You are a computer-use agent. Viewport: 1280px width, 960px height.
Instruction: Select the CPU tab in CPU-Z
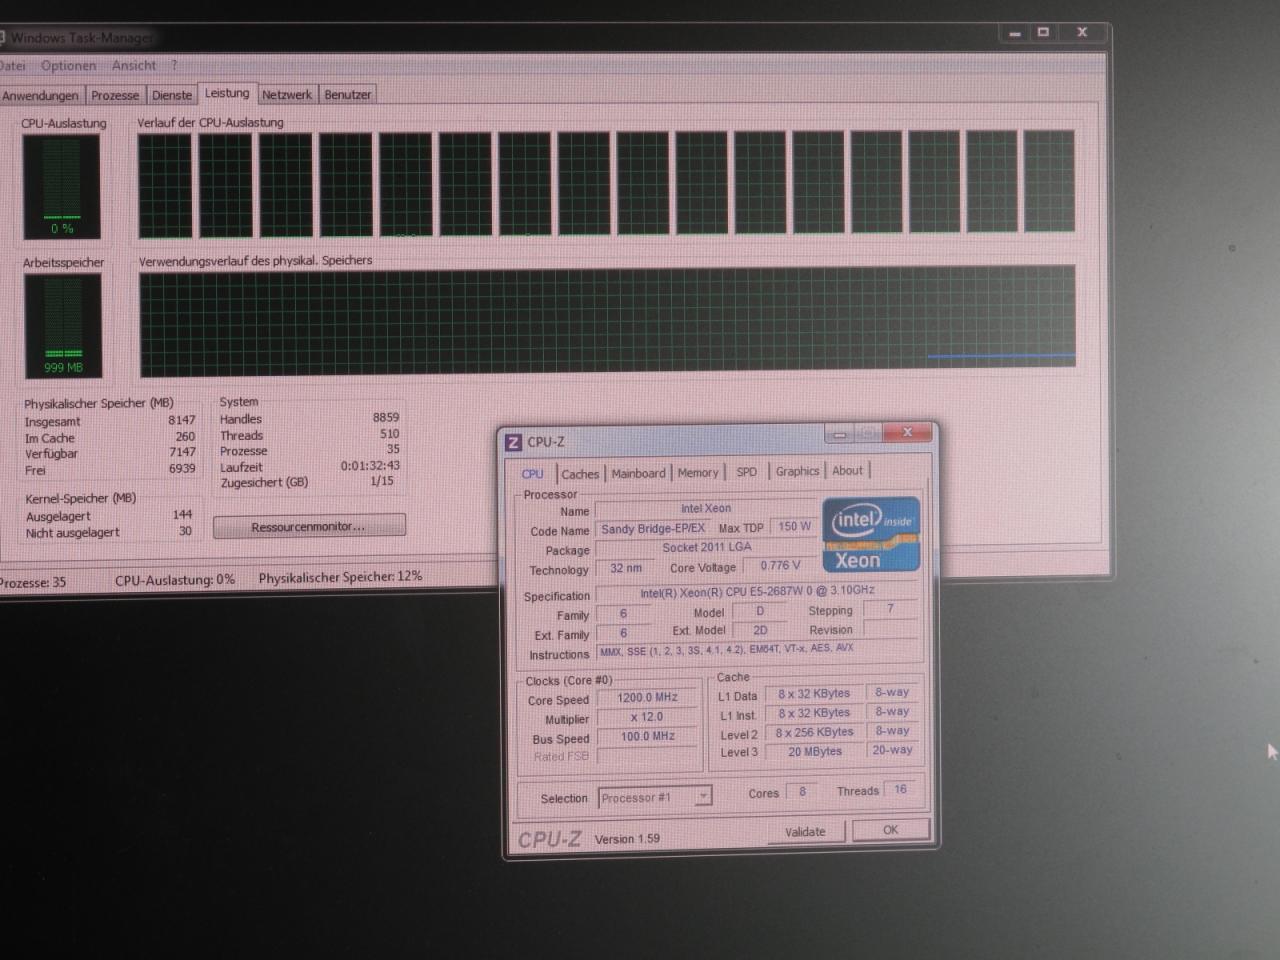tap(533, 474)
